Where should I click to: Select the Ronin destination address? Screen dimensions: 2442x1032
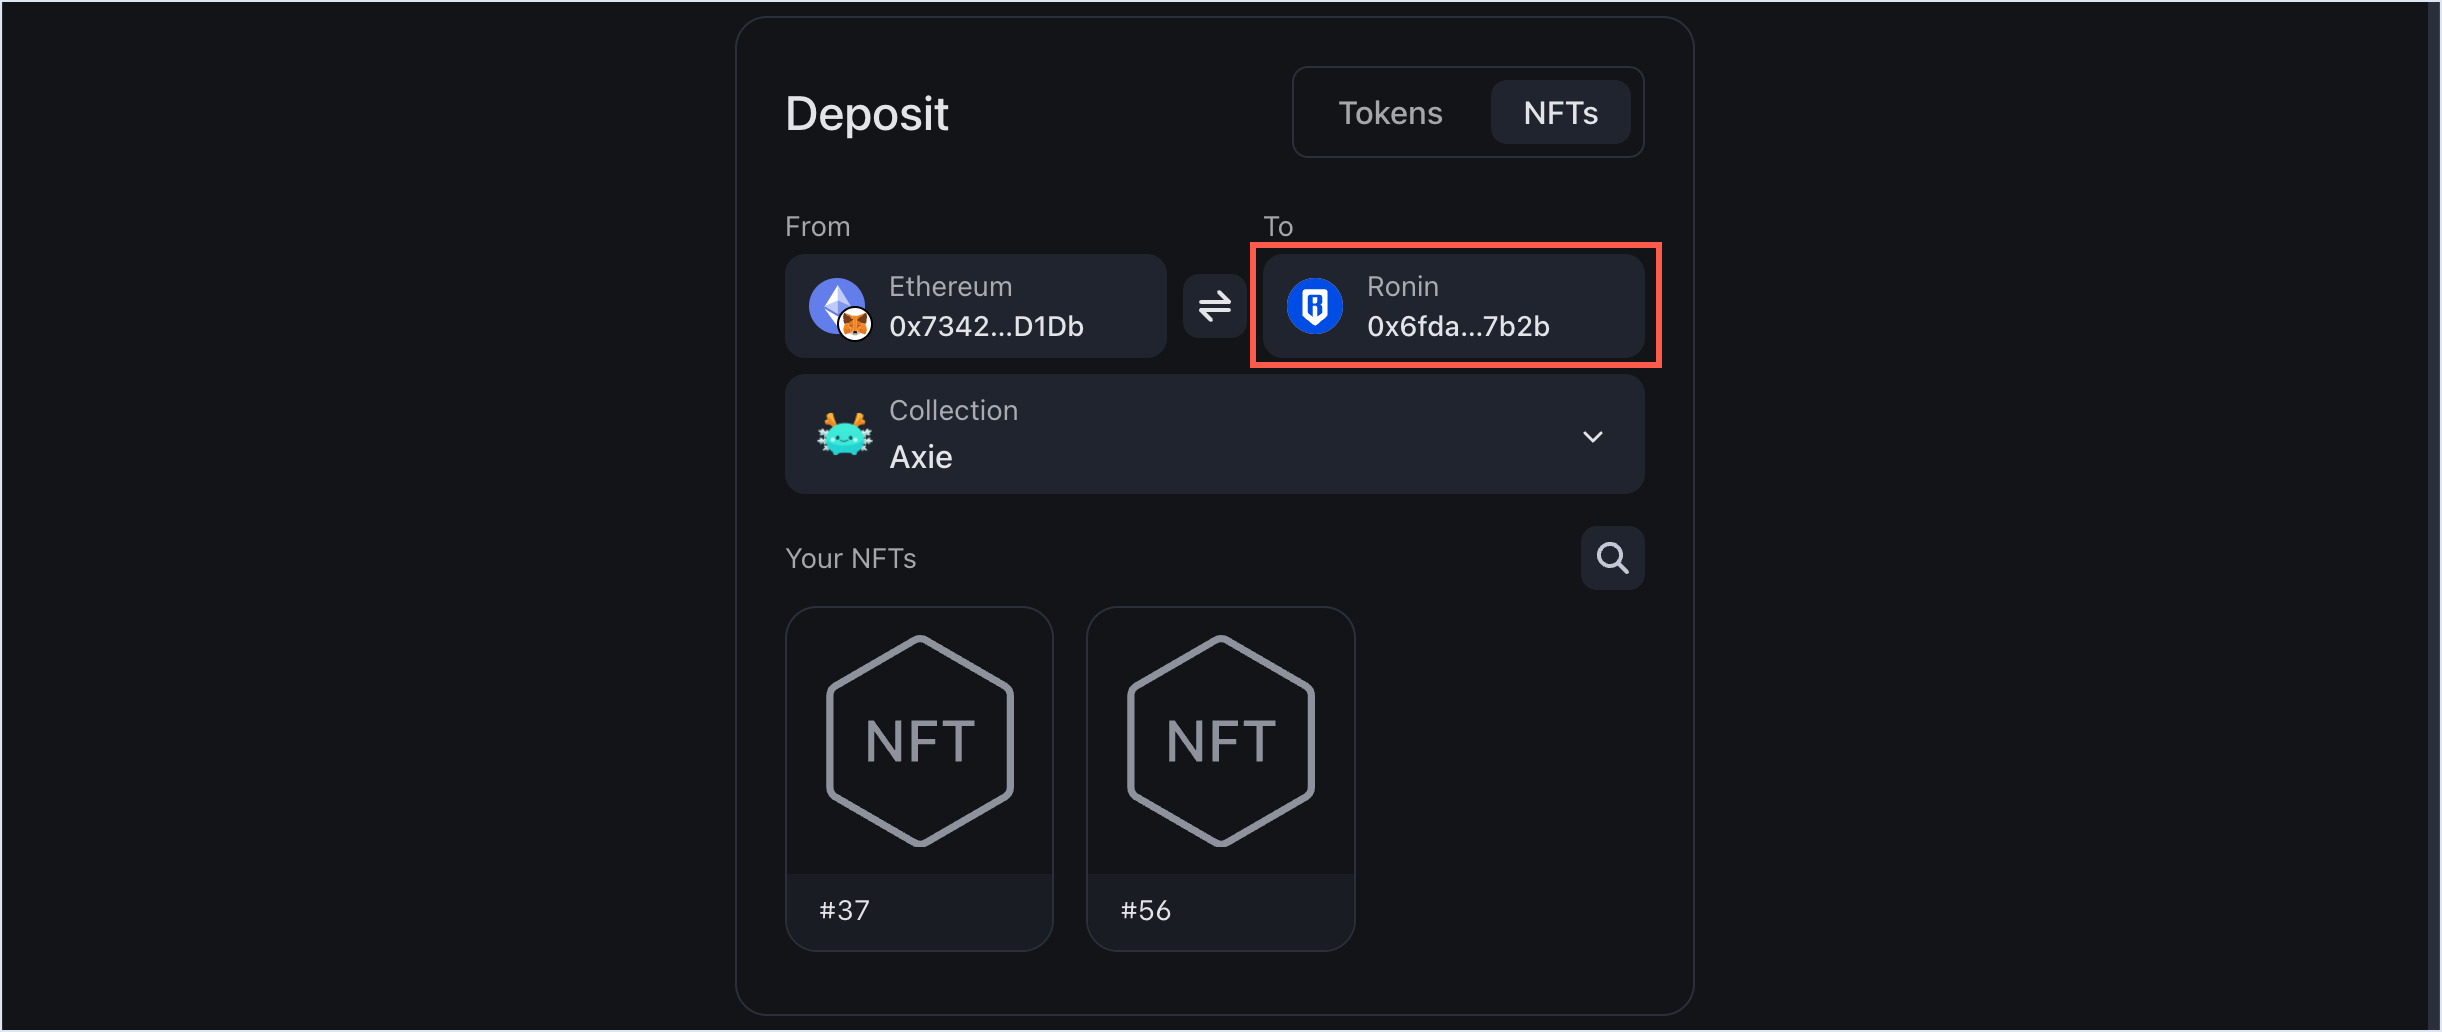1455,306
